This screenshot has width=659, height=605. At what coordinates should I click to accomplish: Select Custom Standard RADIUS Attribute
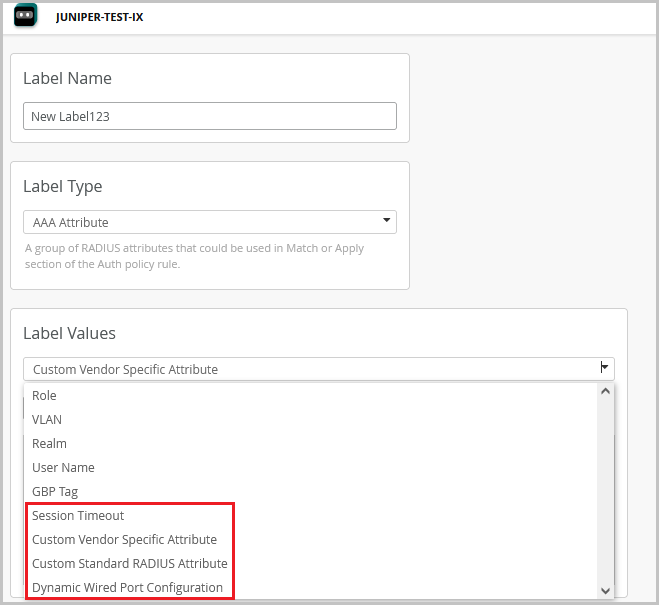click(129, 564)
